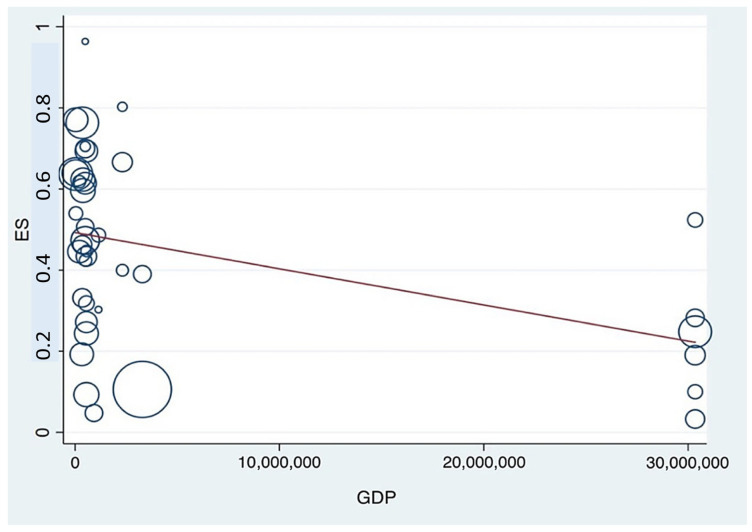This screenshot has width=752, height=532.
Task: Click the left bubble near ES 0.05
Action: point(94,413)
